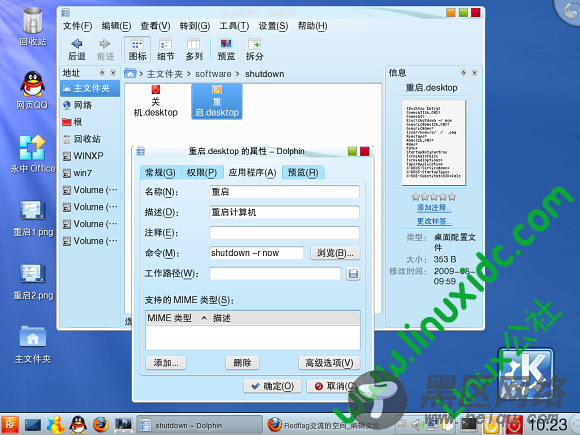The width and height of the screenshot is (580, 435).
Task: Click the 添加... add button
Action: pos(166,363)
